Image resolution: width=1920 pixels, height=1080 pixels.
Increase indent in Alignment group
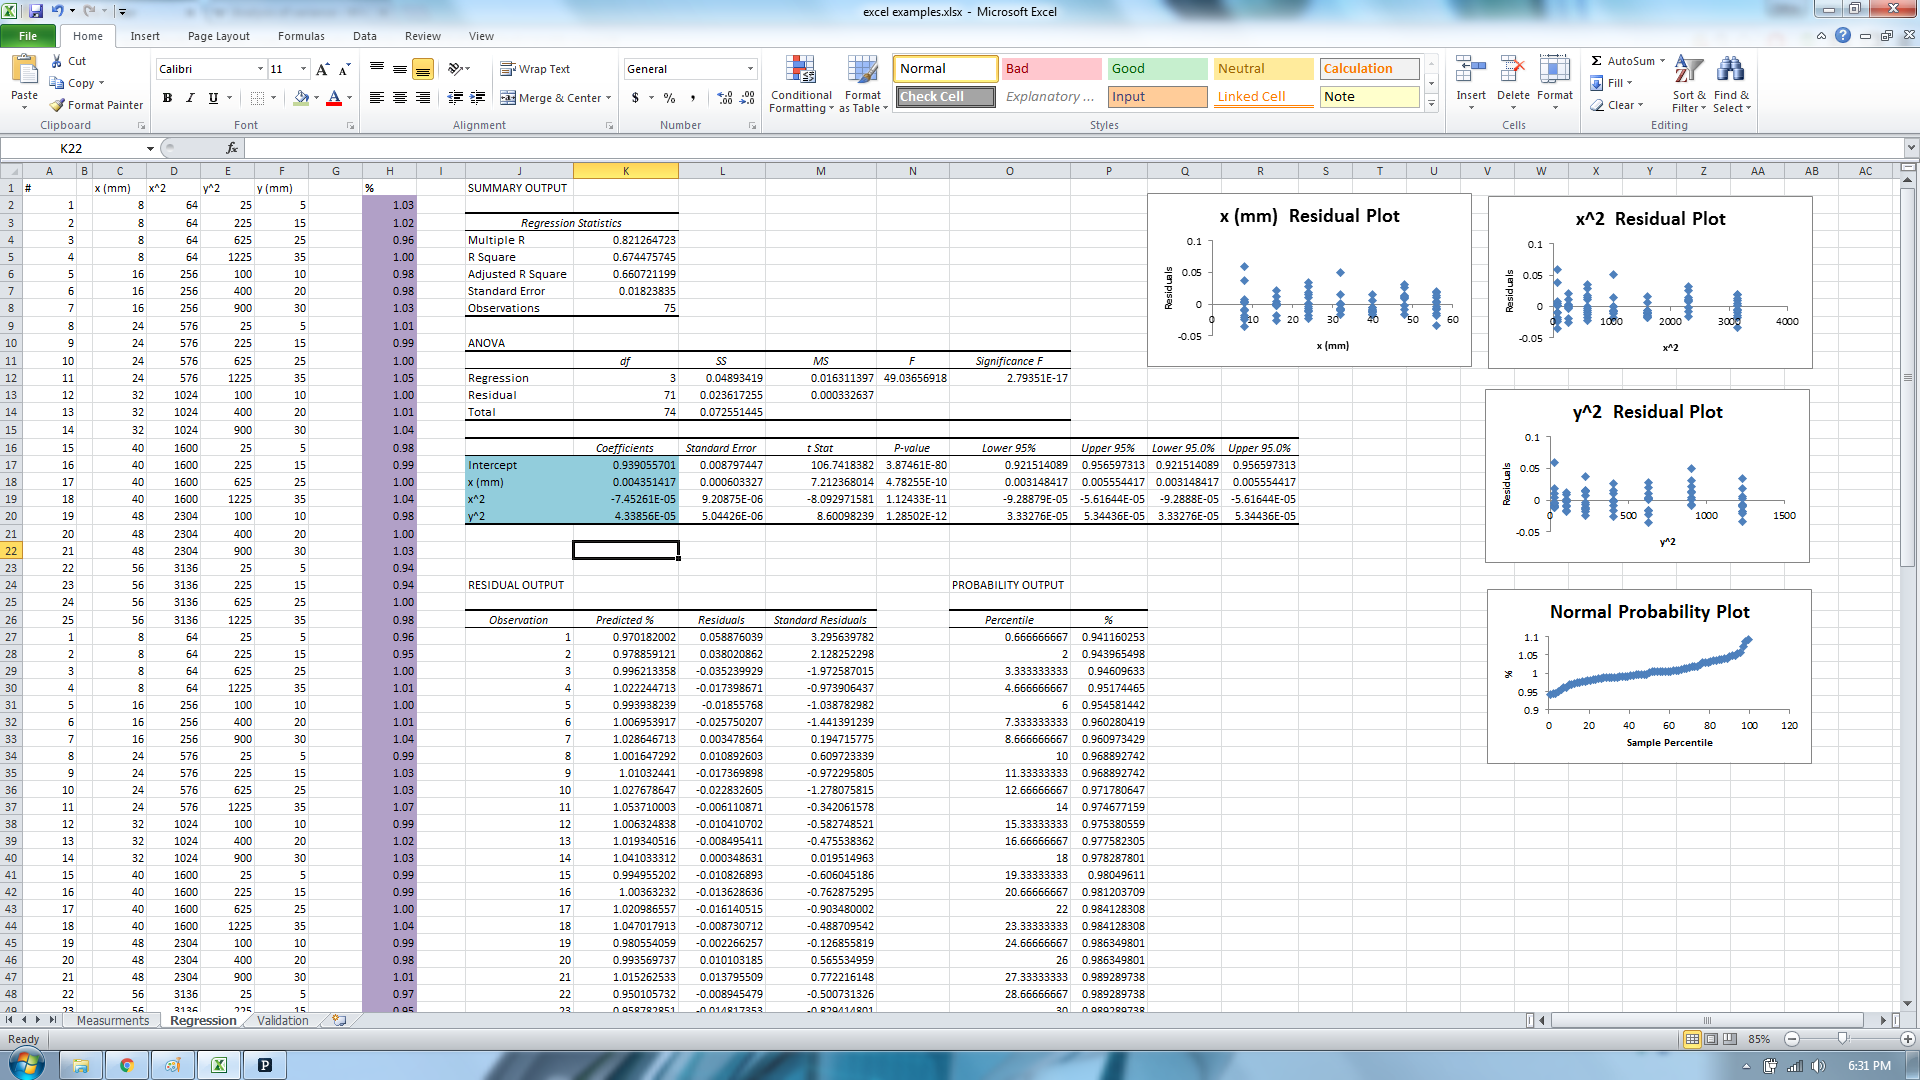pyautogui.click(x=478, y=98)
